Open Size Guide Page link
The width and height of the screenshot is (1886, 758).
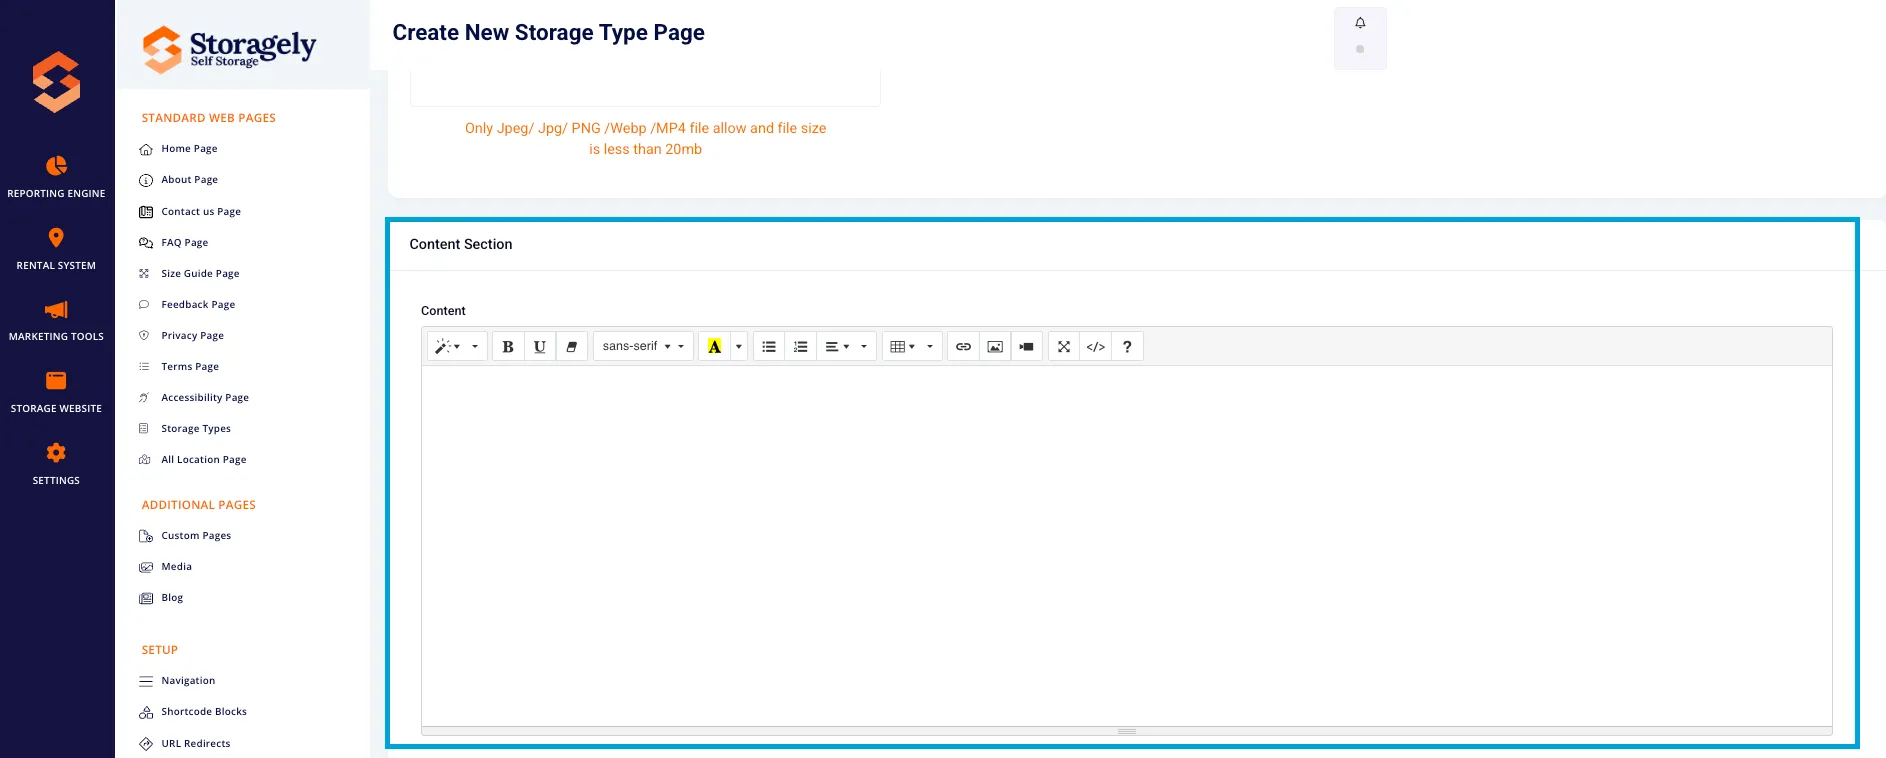(x=200, y=274)
